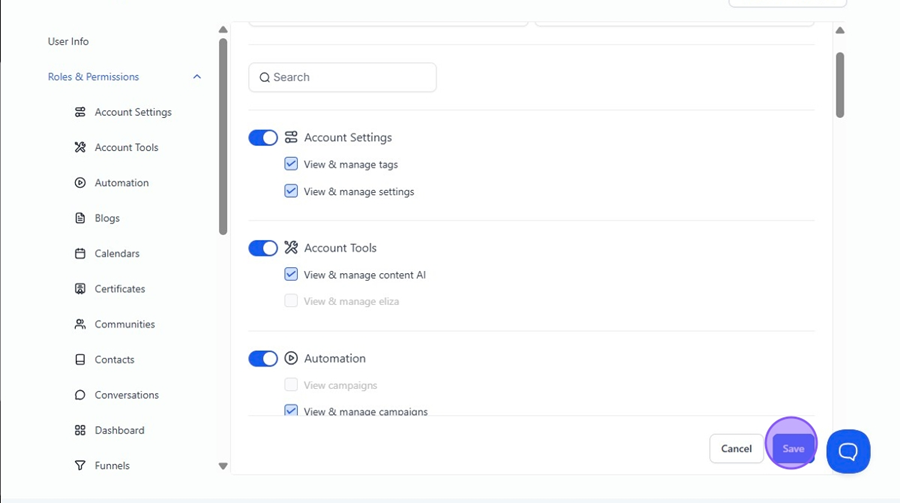
Task: Click the main panel scroll up arrow
Action: pos(840,30)
